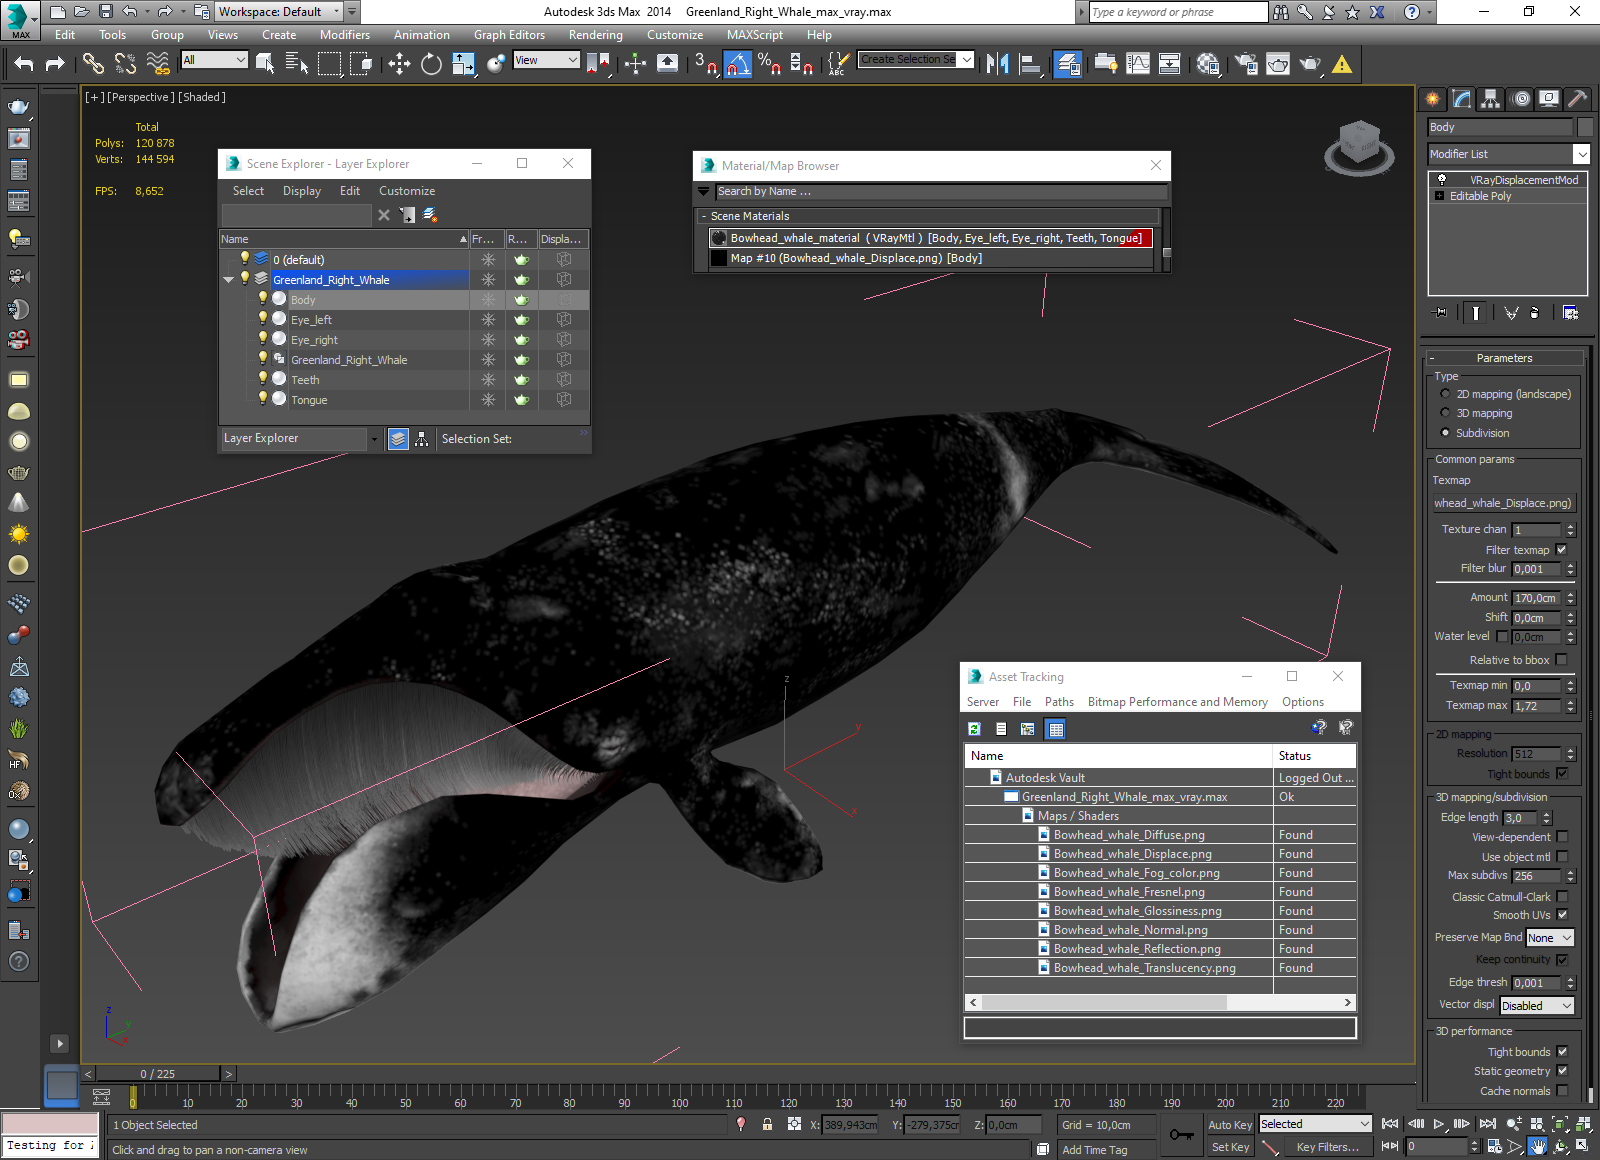Open the Workspace Default dropdown
Image resolution: width=1600 pixels, height=1160 pixels.
click(x=279, y=12)
